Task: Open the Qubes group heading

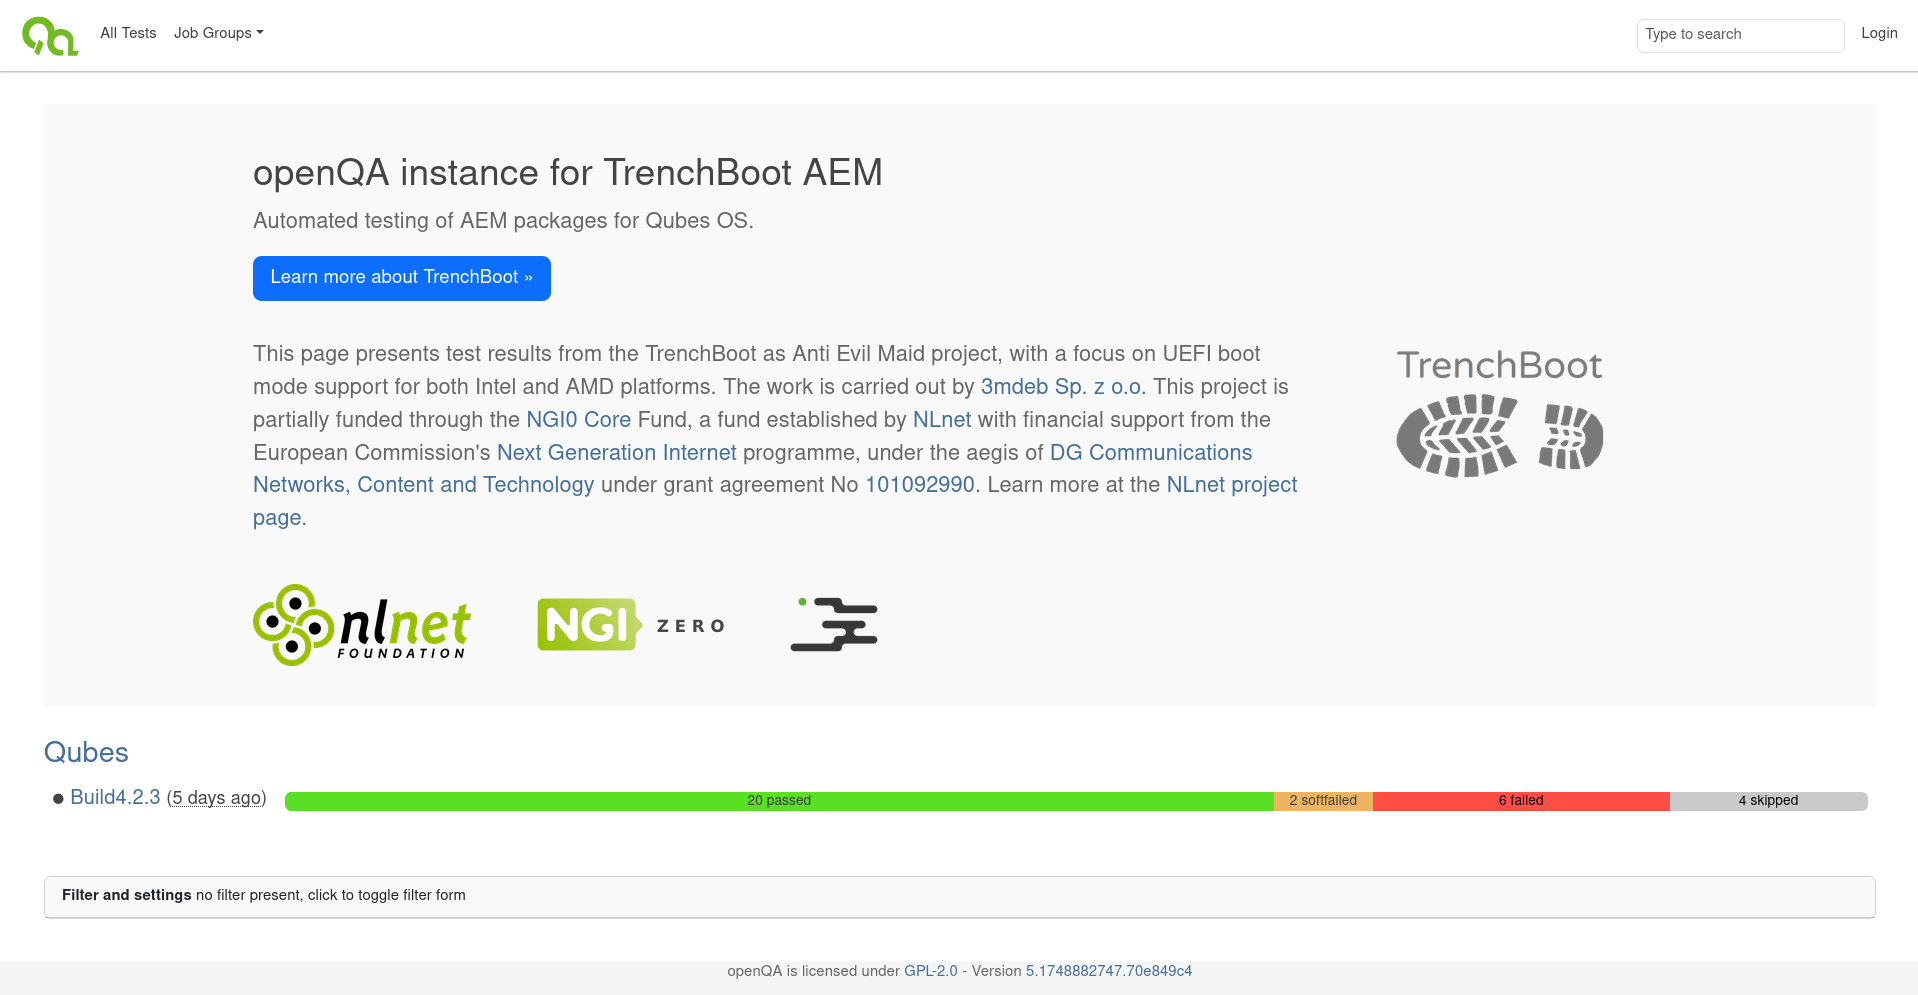Action: [x=85, y=752]
